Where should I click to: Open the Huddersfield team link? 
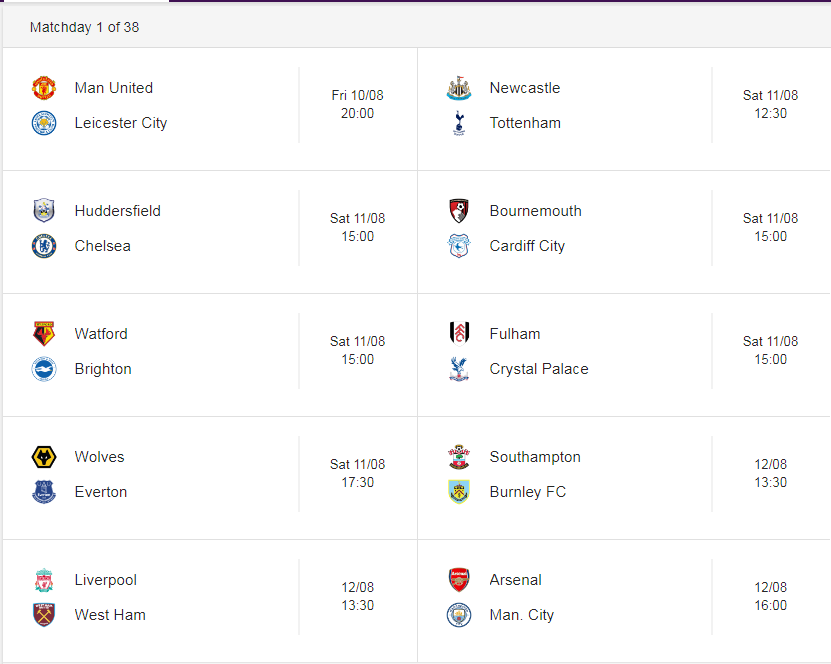(x=118, y=211)
